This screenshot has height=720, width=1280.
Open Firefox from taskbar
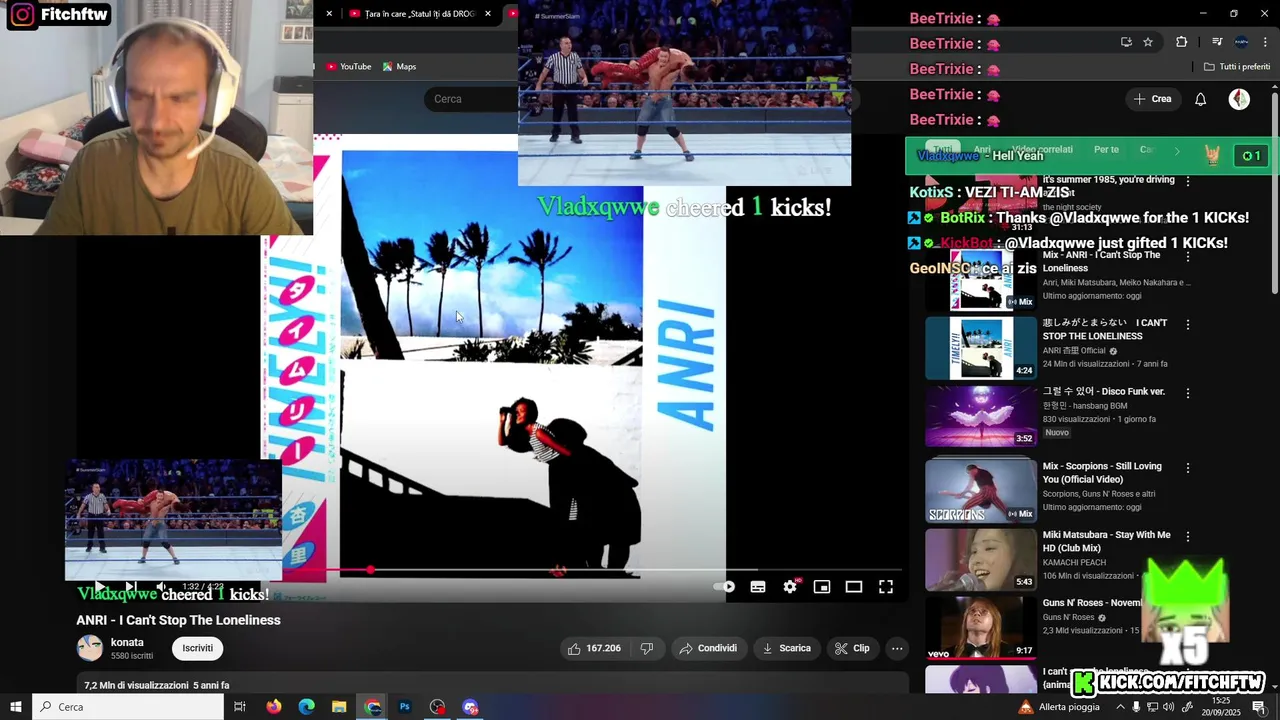click(x=274, y=707)
